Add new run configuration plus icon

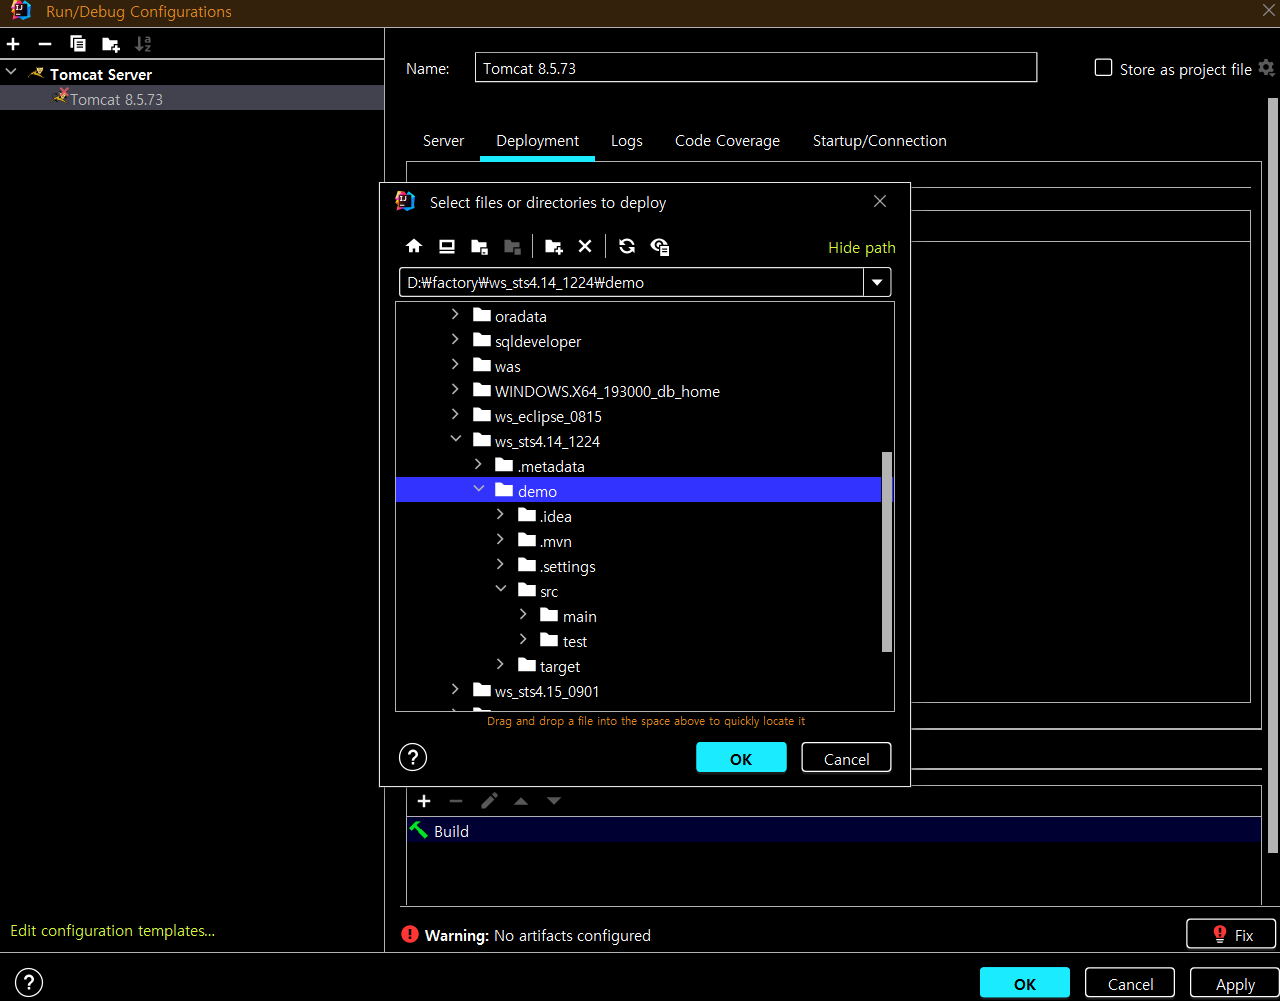point(13,44)
